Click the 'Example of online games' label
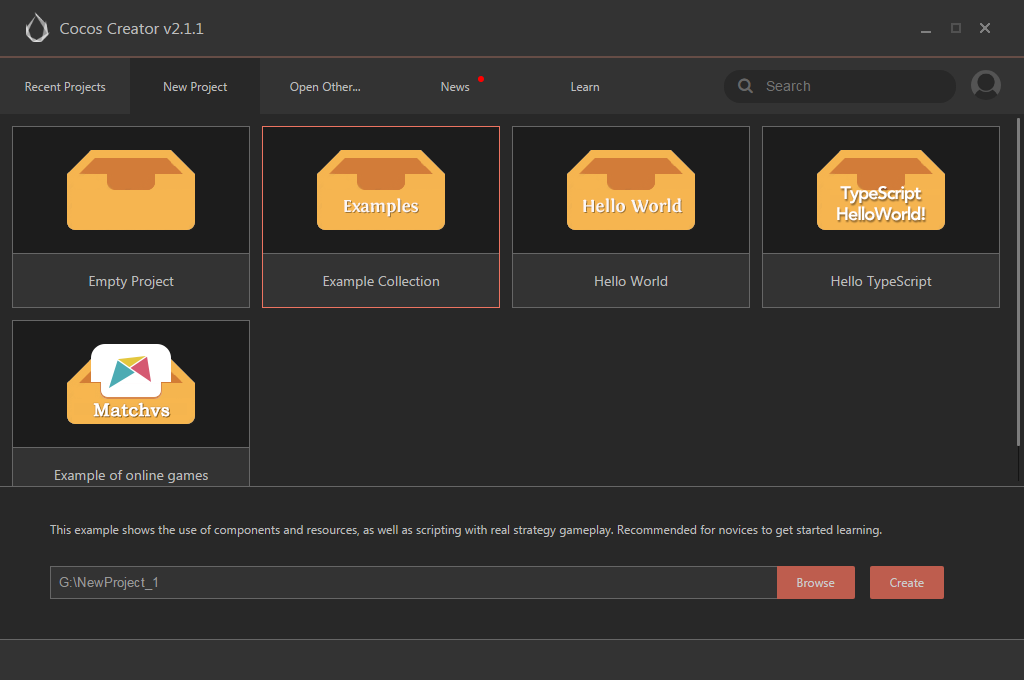Viewport: 1024px width, 680px height. [131, 476]
